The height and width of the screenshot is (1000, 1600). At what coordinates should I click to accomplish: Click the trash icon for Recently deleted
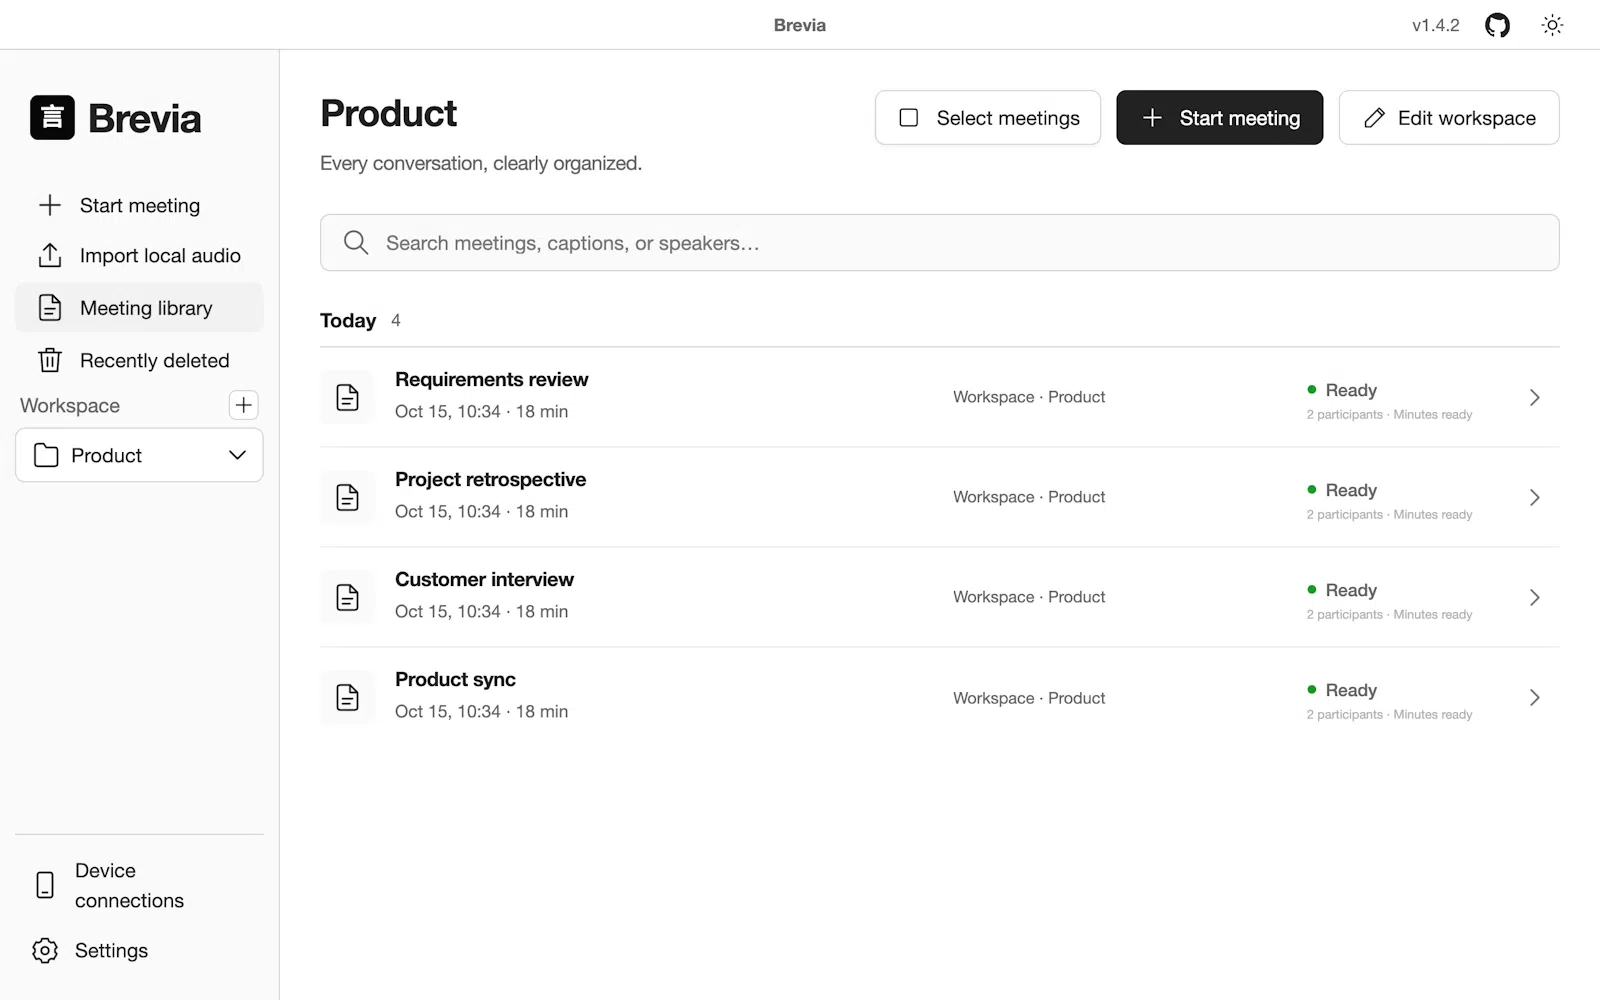pos(50,360)
